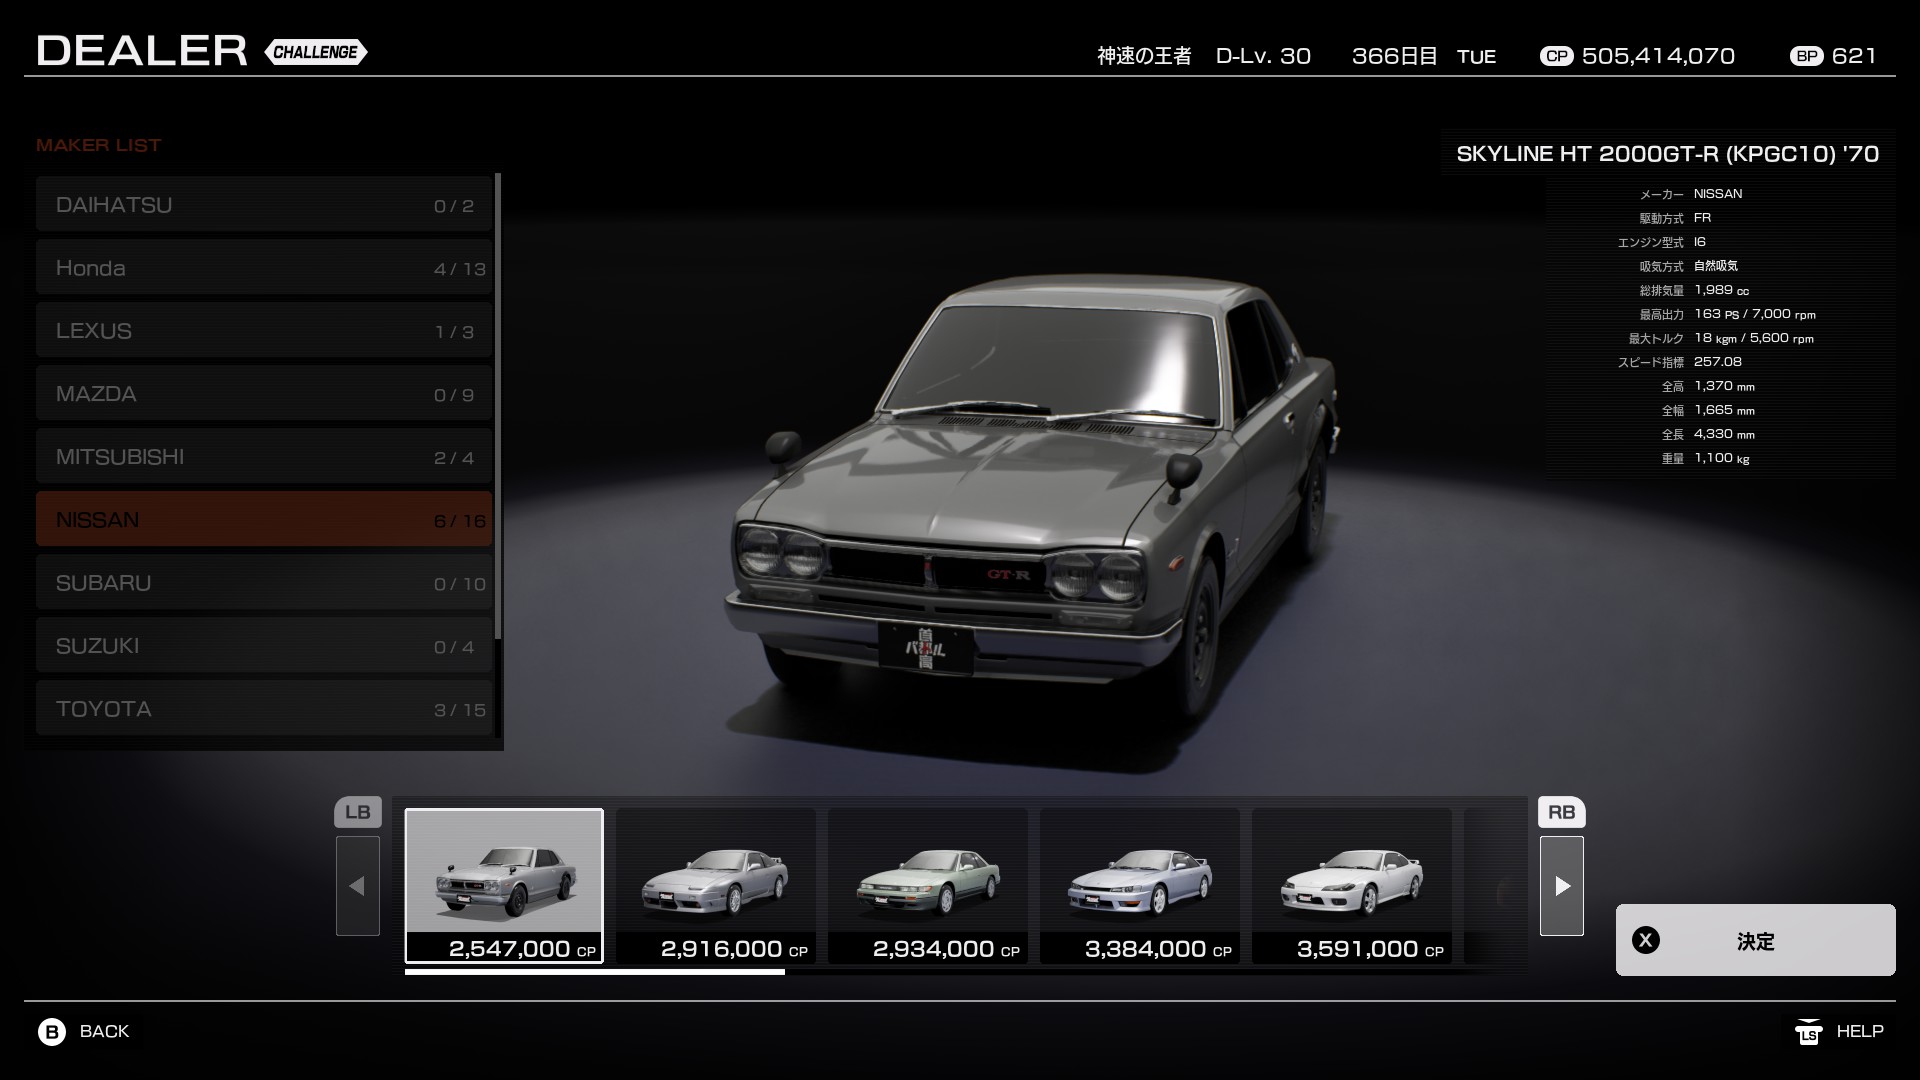The width and height of the screenshot is (1920, 1080).
Task: Select the 2,916,000 CP car thumbnail
Action: coord(716,885)
